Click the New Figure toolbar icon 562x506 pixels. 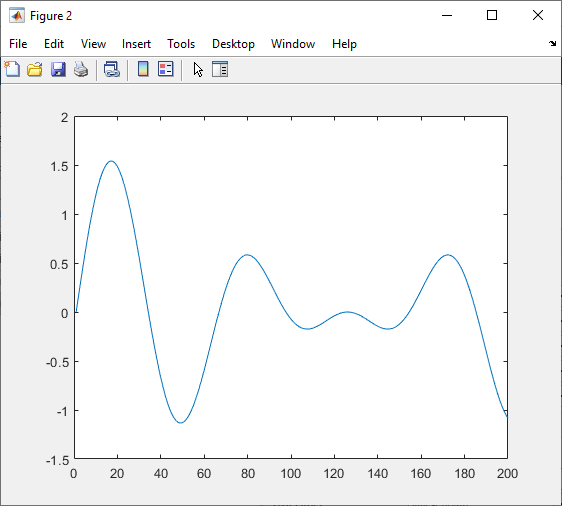[x=12, y=69]
